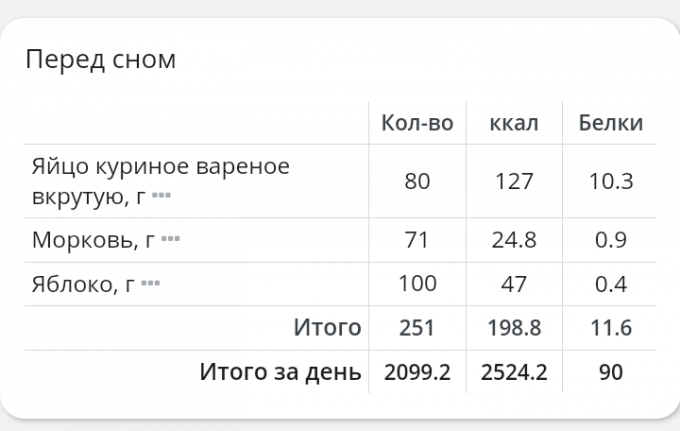This screenshot has height=431, width=680.
Task: Open the more-options dots beside Морковь
Action: tap(170, 240)
